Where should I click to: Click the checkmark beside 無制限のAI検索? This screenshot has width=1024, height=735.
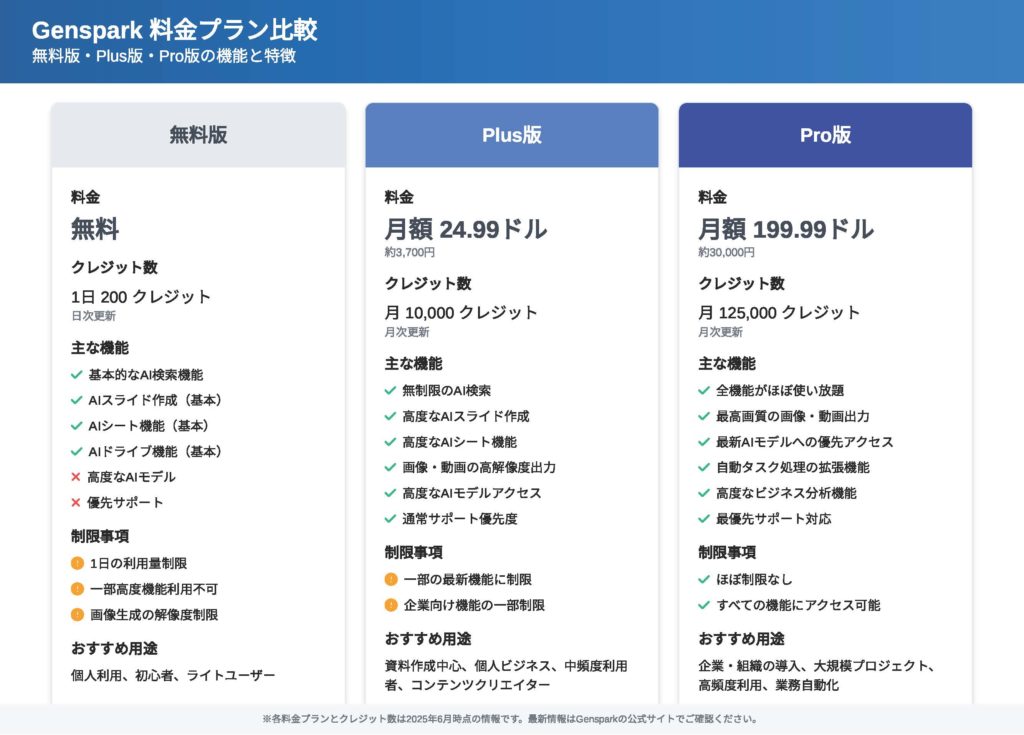click(390, 391)
